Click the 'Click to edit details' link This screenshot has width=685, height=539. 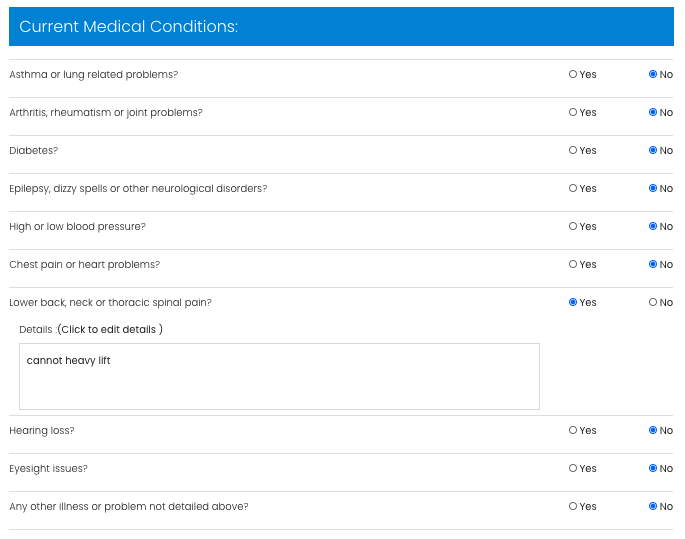coord(110,329)
